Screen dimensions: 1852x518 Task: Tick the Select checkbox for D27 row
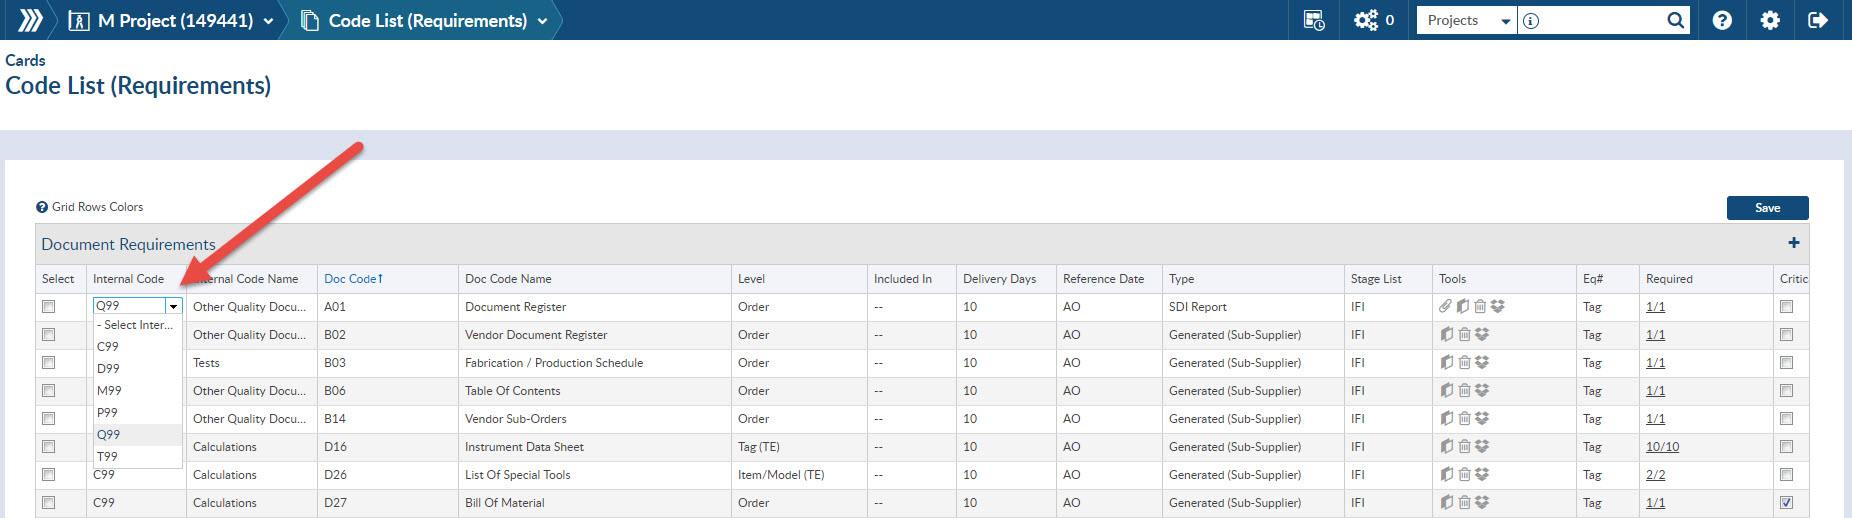coord(48,503)
